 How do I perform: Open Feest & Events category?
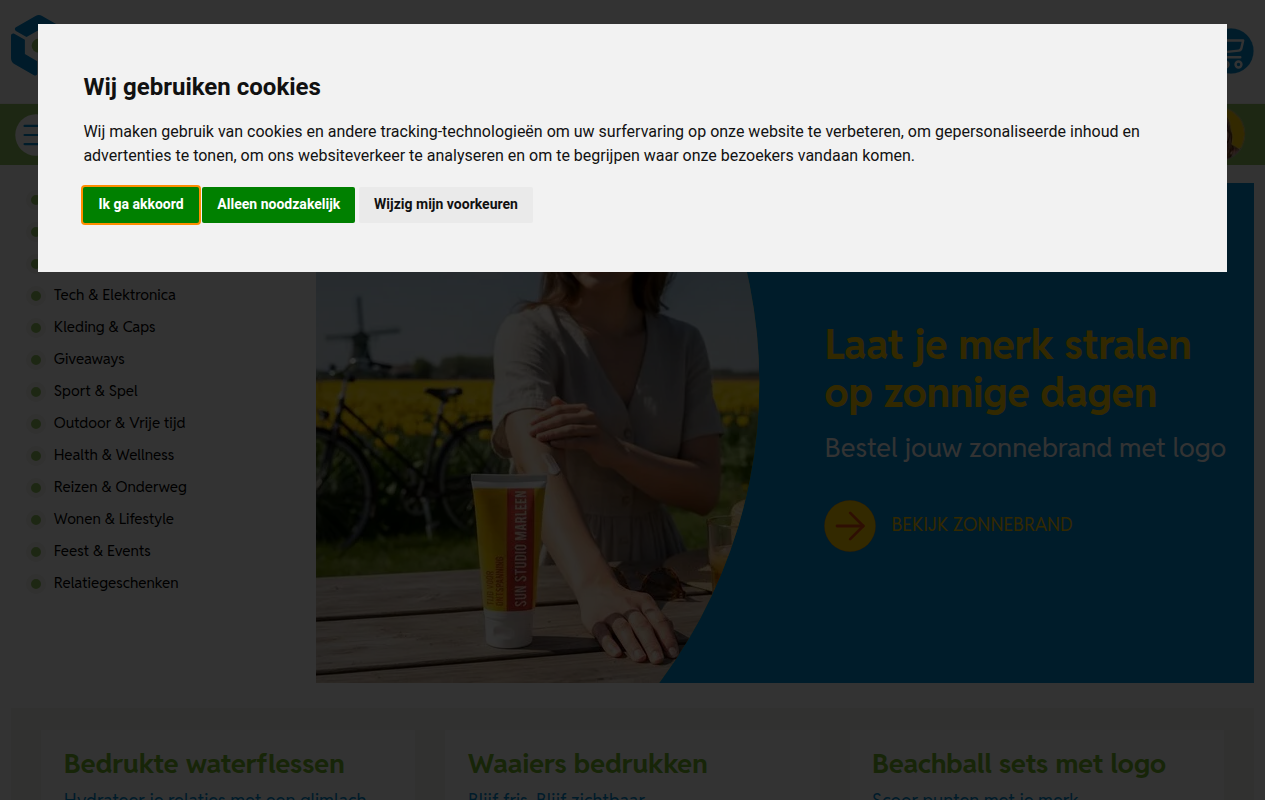click(x=102, y=551)
